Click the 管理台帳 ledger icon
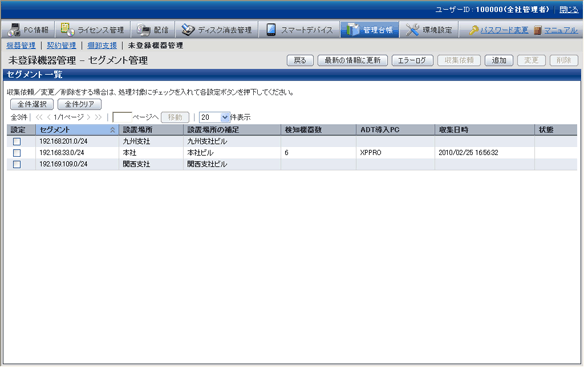 coord(352,30)
